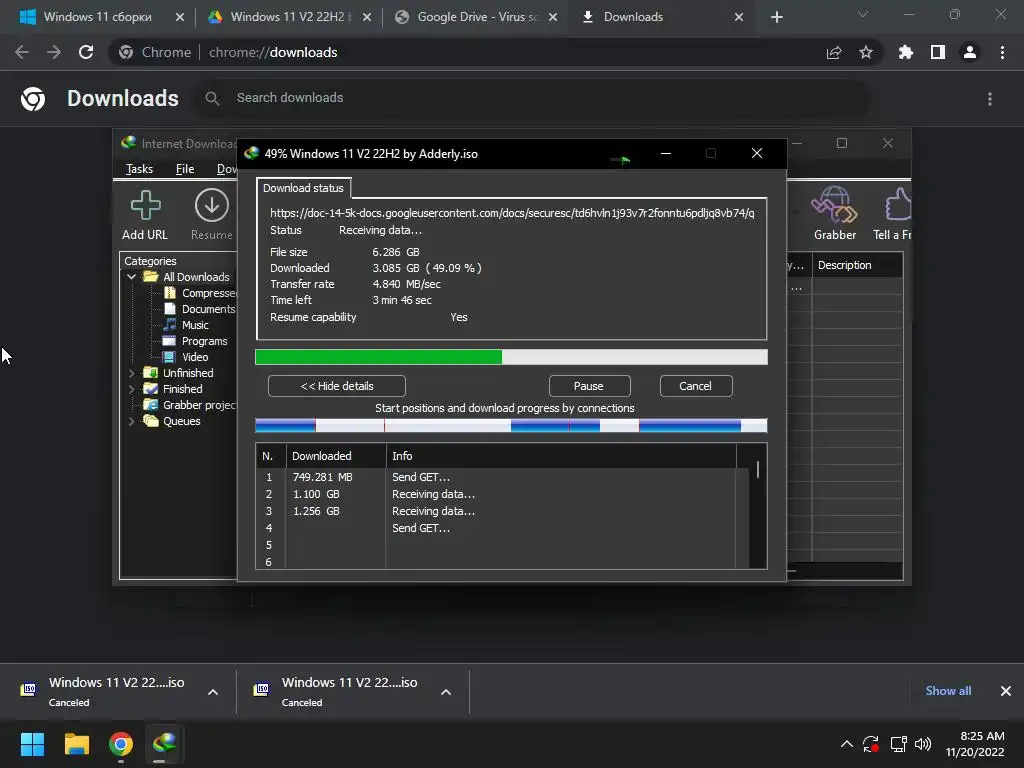Image resolution: width=1024 pixels, height=768 pixels.
Task: Select the Download status tab
Action: [303, 188]
